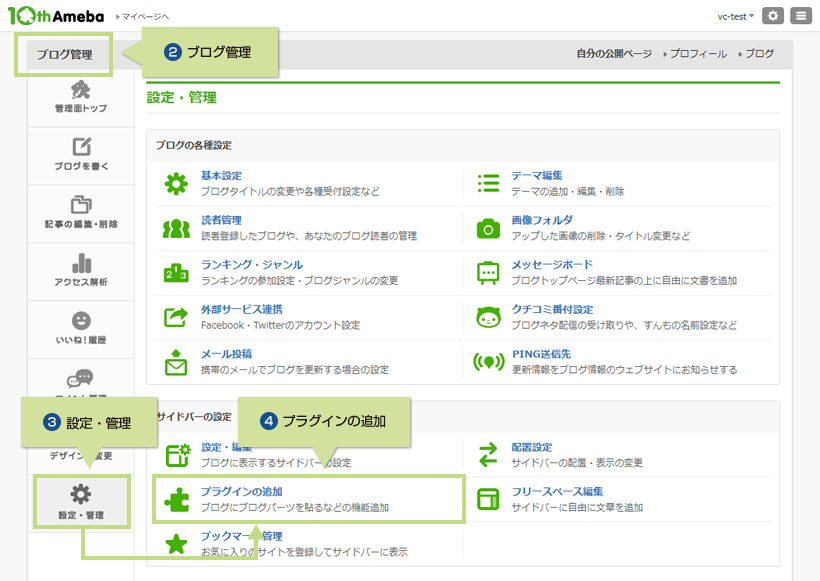The height and width of the screenshot is (581, 820).
Task: Open 記事の編集・削除 in sidebar
Action: click(81, 213)
